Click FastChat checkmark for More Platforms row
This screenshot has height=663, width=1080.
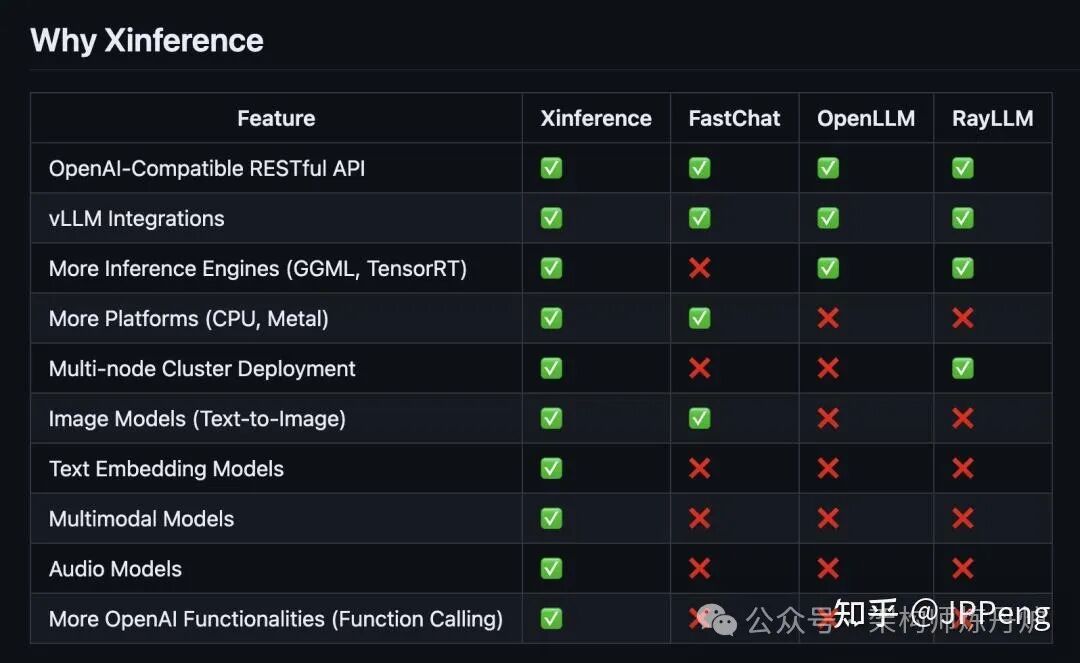click(699, 318)
